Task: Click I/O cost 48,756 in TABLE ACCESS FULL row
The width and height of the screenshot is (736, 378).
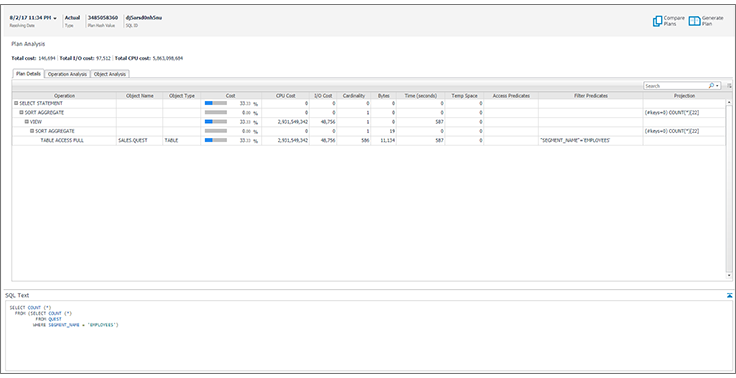Action: pyautogui.click(x=328, y=140)
